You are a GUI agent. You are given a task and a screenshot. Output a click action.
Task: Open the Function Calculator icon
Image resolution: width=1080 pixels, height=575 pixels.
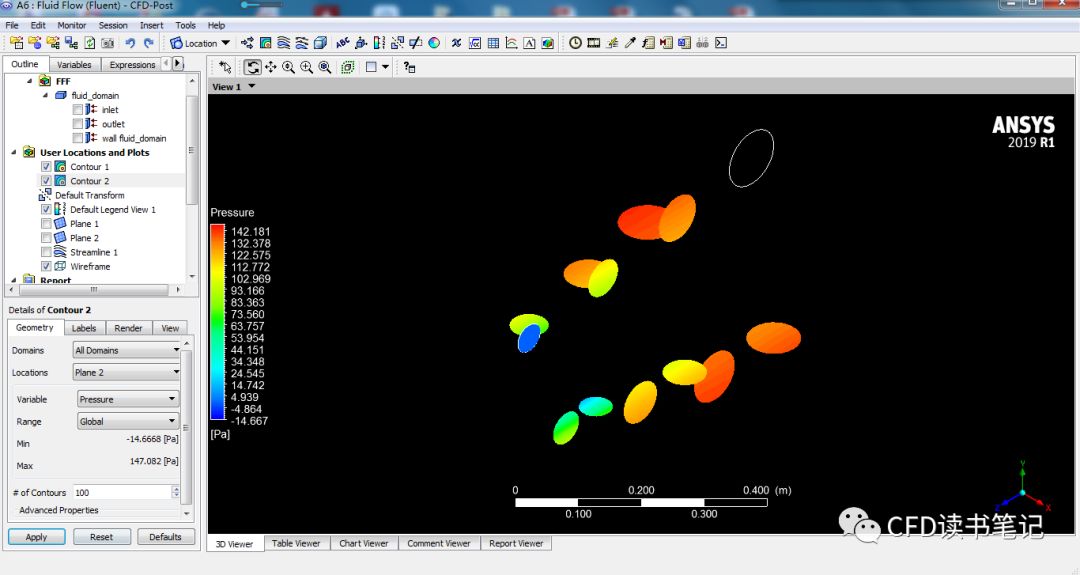coord(648,43)
